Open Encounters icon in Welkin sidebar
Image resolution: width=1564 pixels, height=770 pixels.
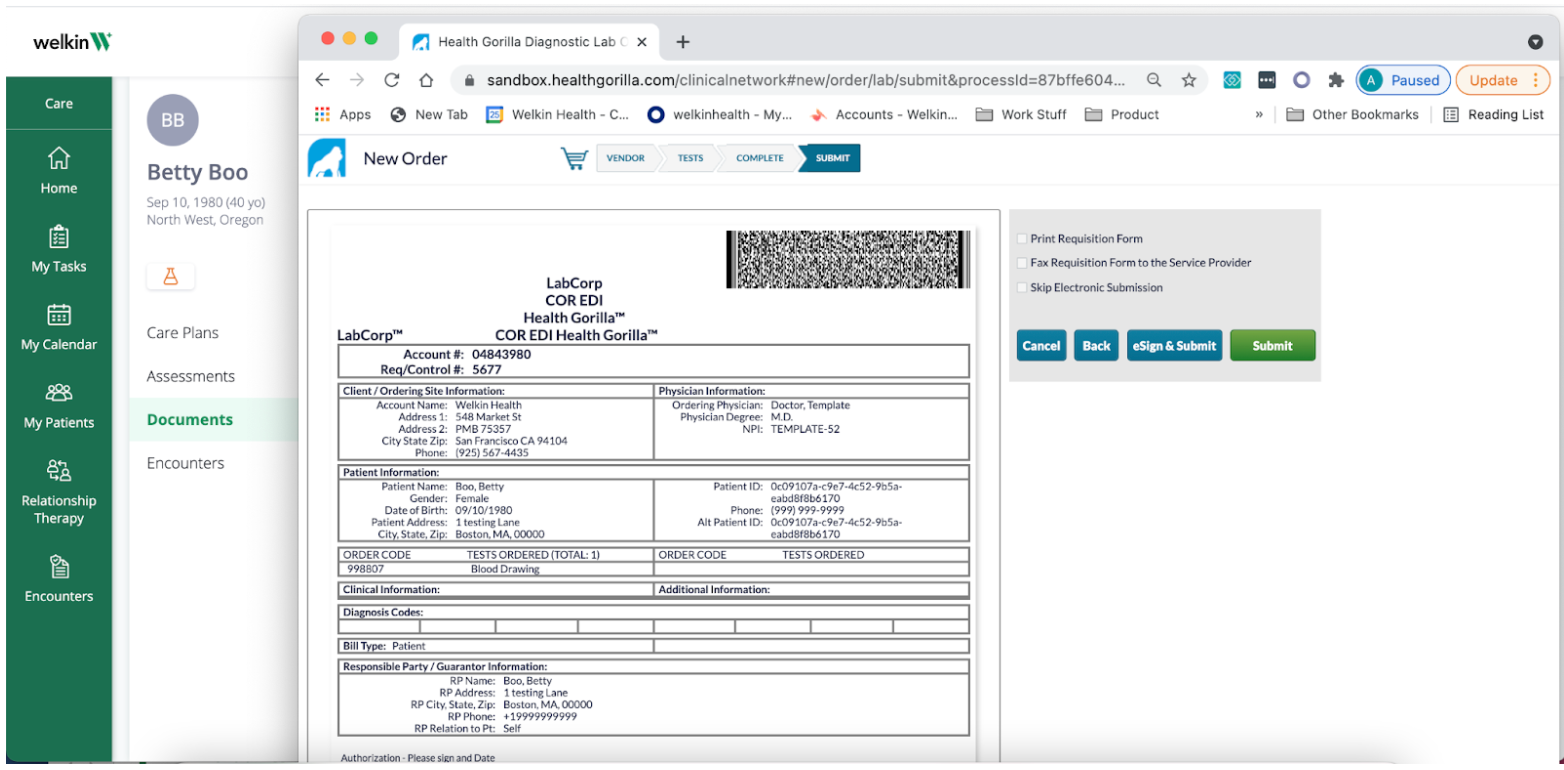(59, 578)
